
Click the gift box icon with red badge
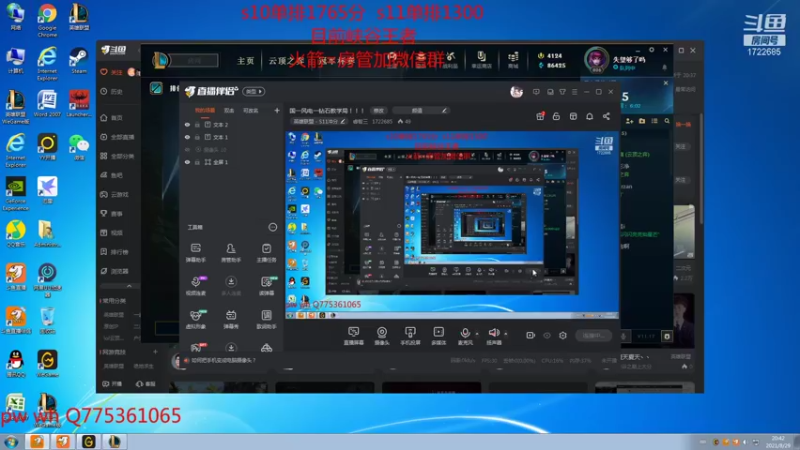tap(540, 116)
